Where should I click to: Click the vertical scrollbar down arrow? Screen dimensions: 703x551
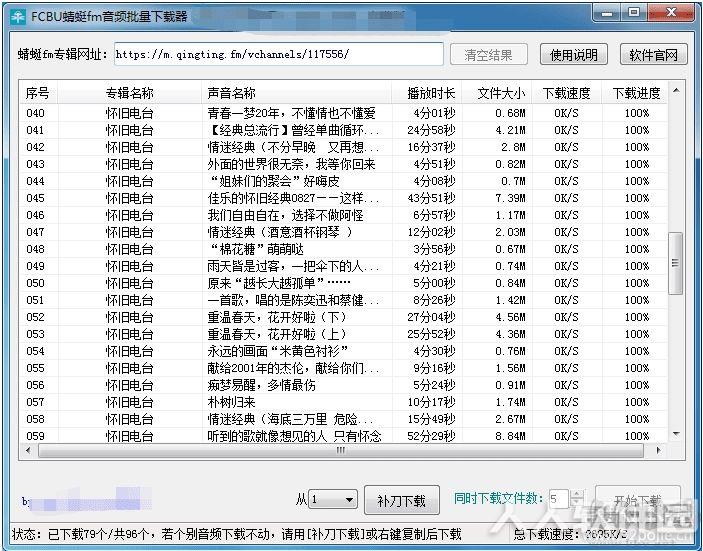pos(676,434)
